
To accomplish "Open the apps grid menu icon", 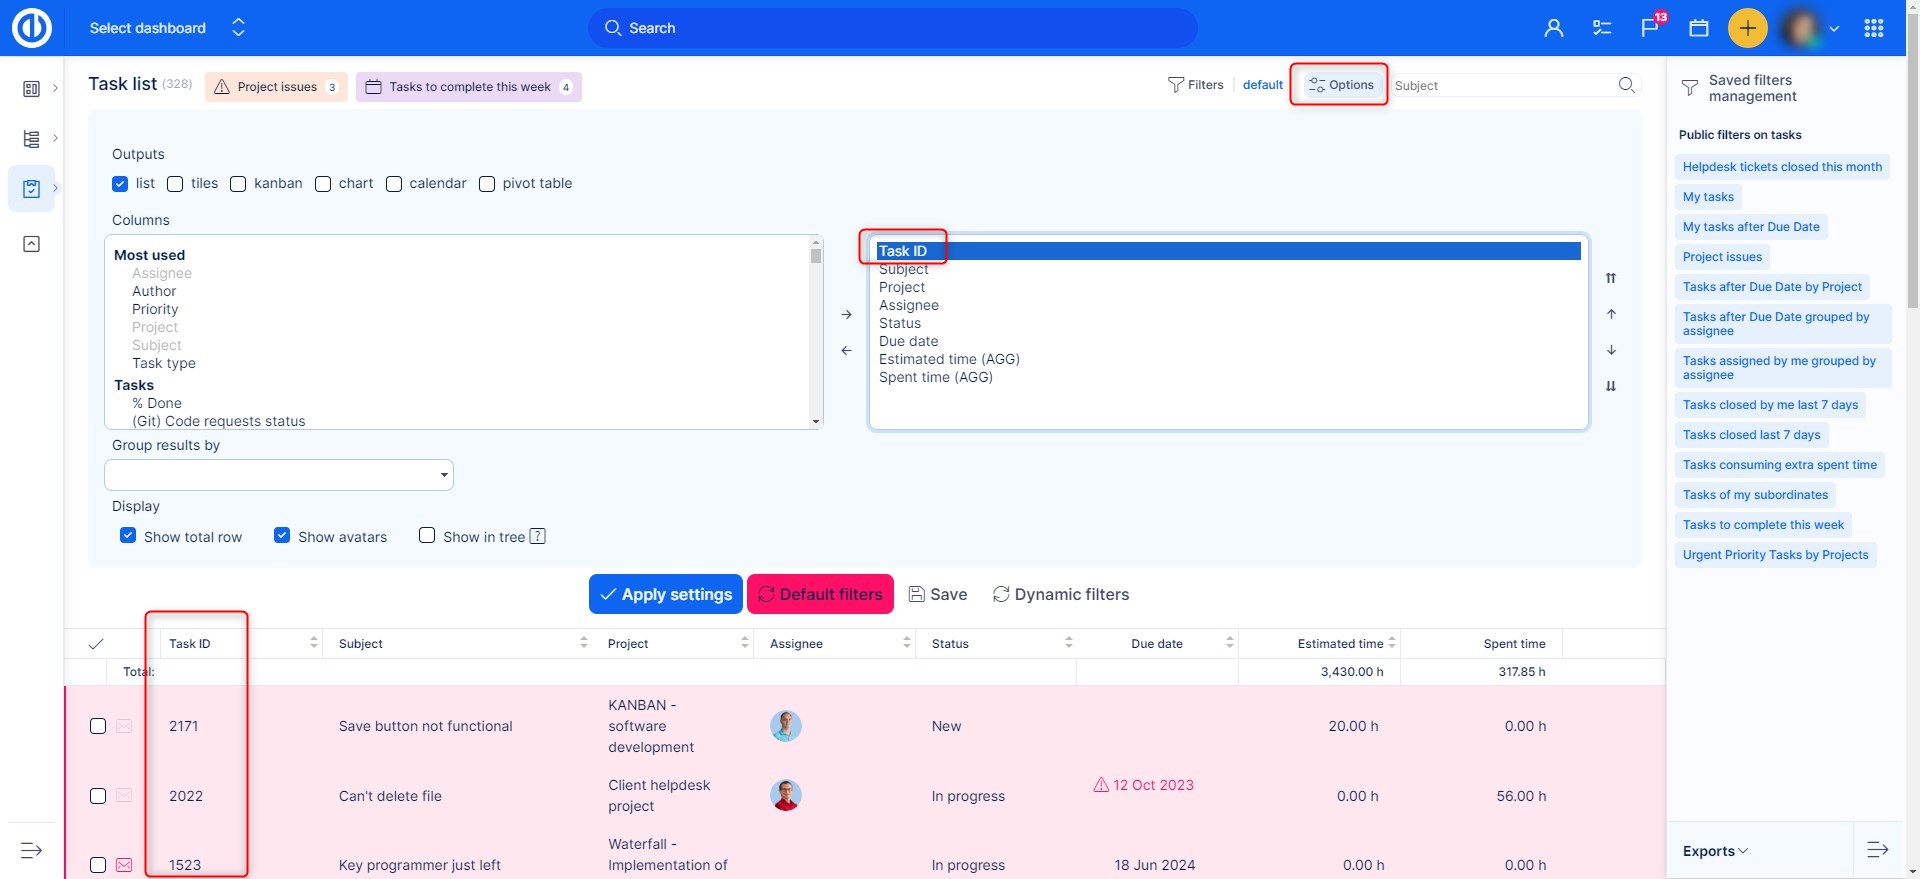I will tap(1874, 28).
